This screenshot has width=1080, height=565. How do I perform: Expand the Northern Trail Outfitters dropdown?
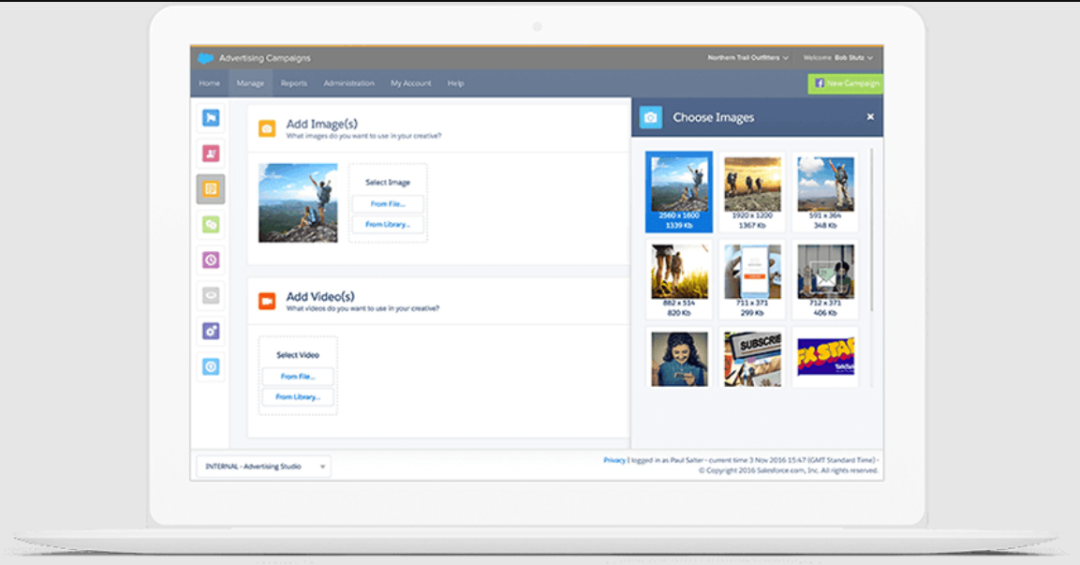[x=748, y=58]
